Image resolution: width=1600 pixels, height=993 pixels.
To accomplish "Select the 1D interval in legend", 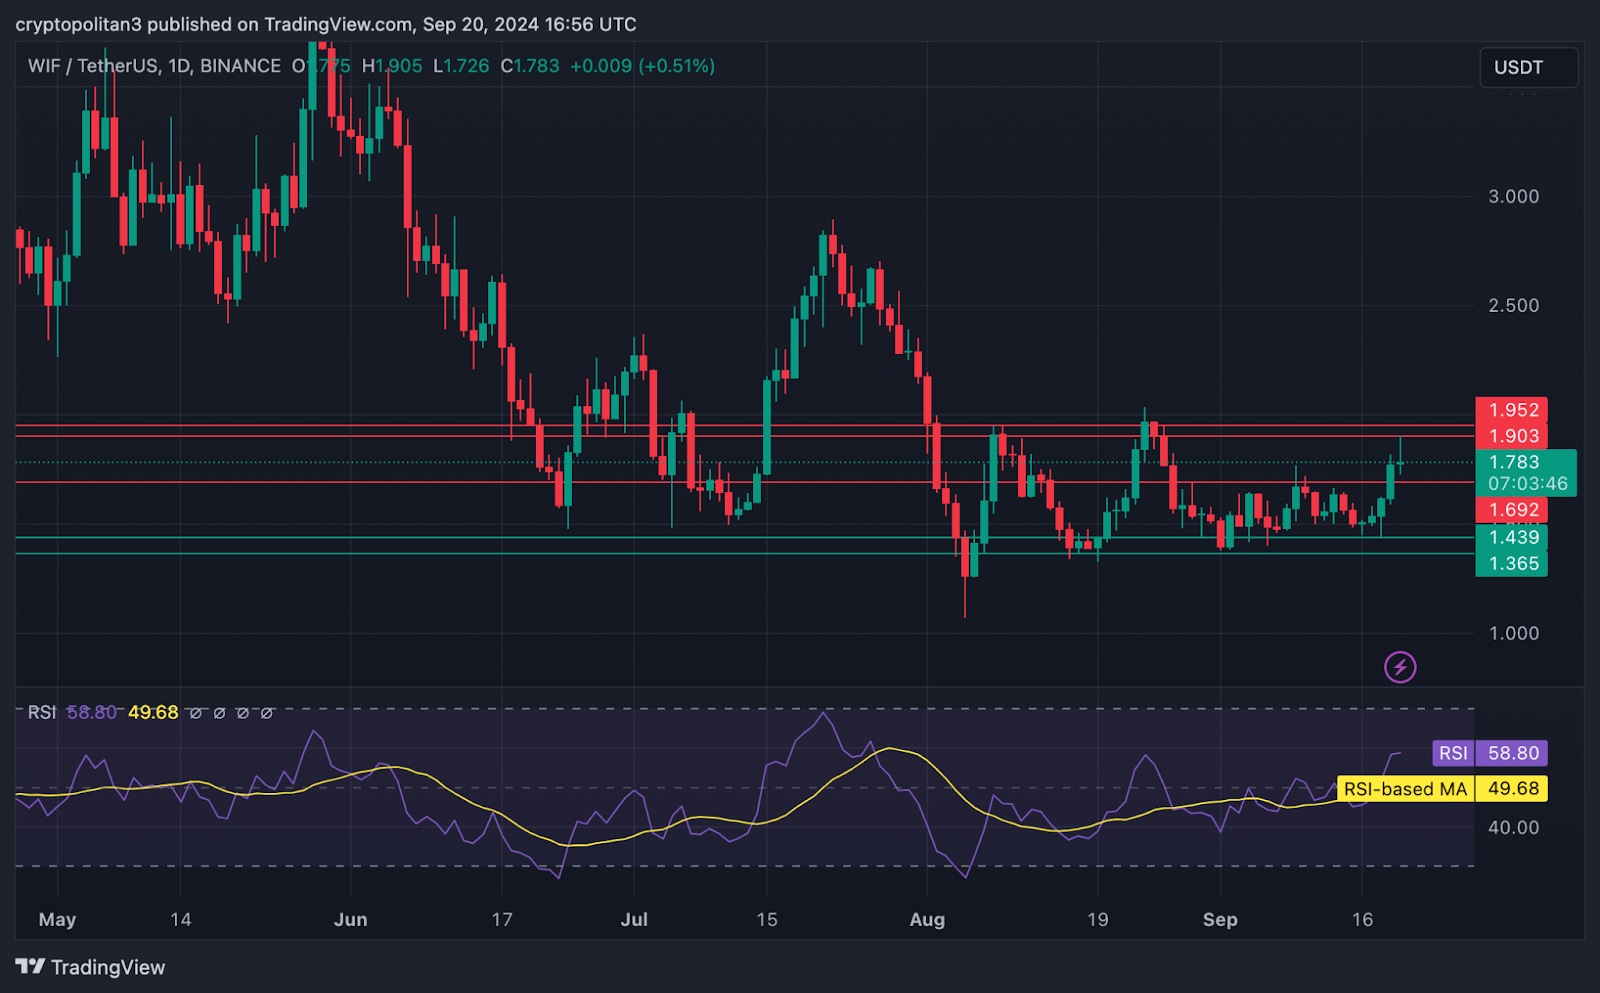I will [x=179, y=66].
